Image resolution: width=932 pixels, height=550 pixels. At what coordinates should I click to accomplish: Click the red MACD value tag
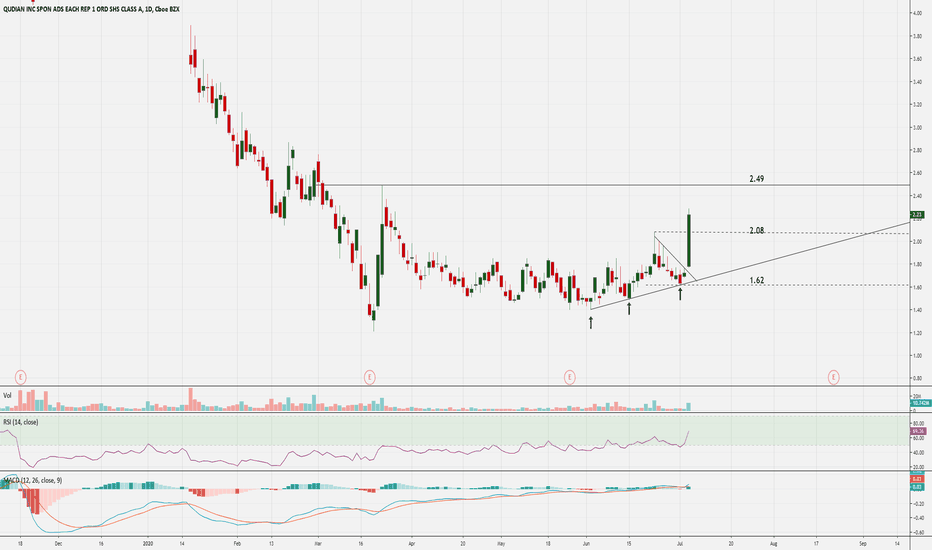(917, 479)
